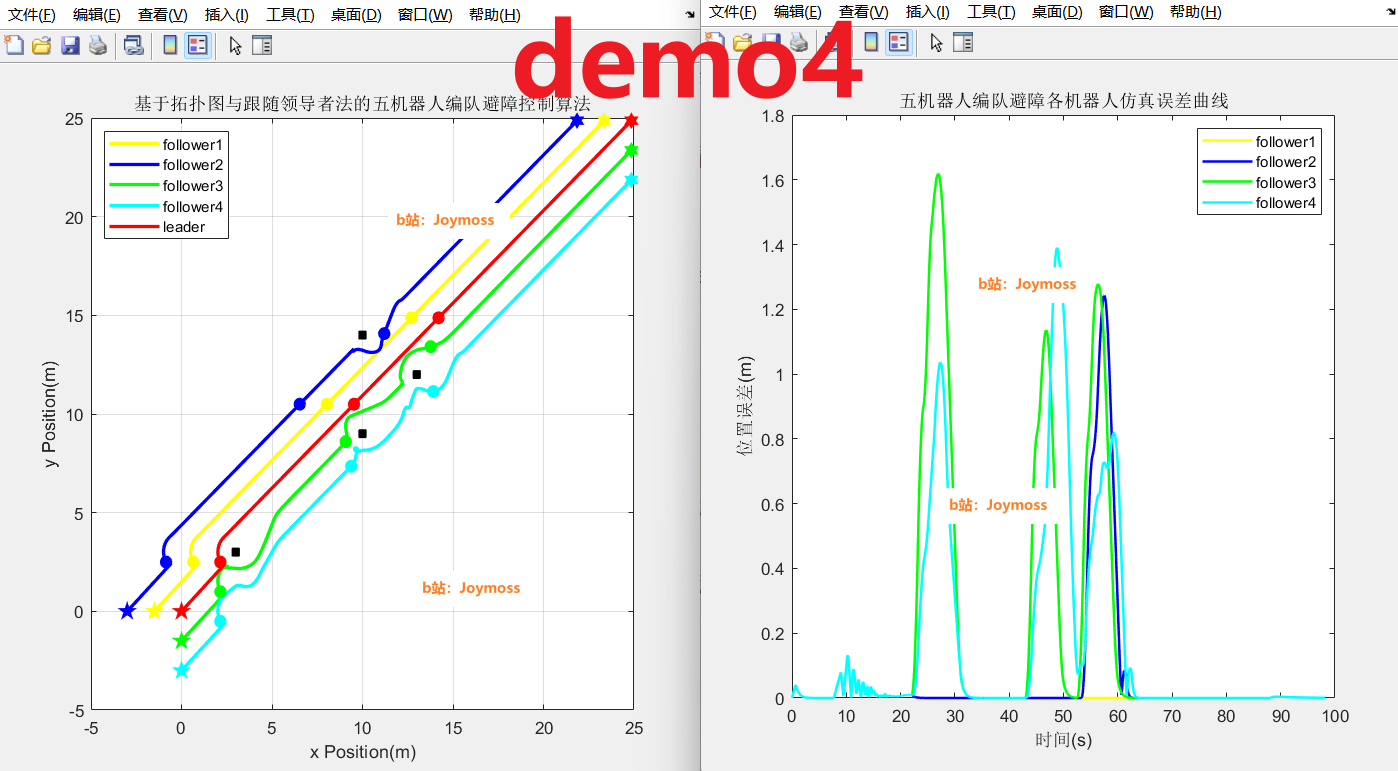The width and height of the screenshot is (1398, 771).
Task: Click the right plot title 五机器人编队避障各机器人仿真误差曲线
Action: click(1064, 100)
